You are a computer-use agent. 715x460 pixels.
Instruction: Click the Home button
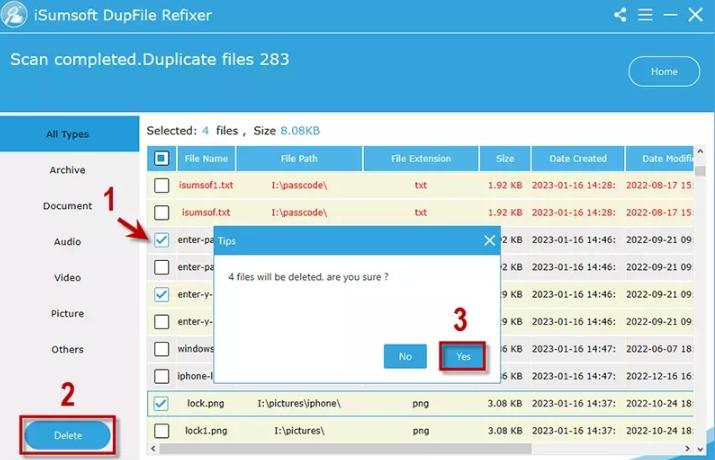pos(664,72)
